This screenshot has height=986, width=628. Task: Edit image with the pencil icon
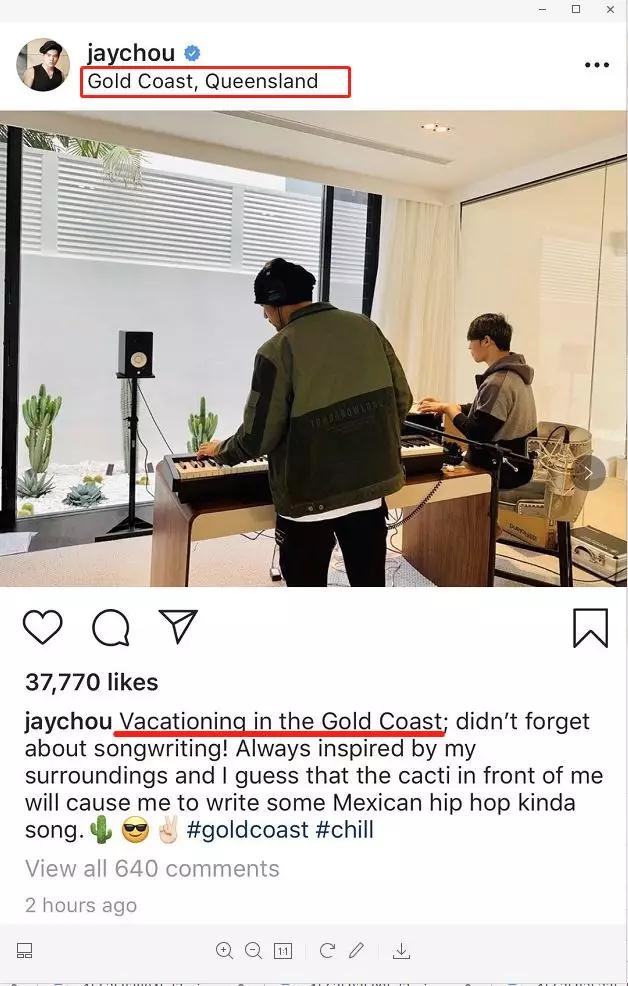coord(356,950)
